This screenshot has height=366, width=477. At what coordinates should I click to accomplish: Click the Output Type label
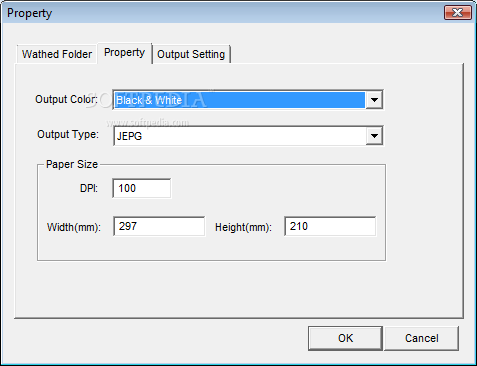(x=68, y=134)
